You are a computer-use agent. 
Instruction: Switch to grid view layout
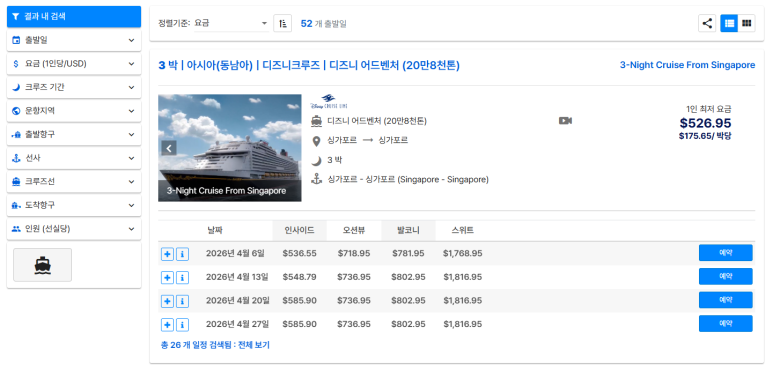tap(746, 23)
